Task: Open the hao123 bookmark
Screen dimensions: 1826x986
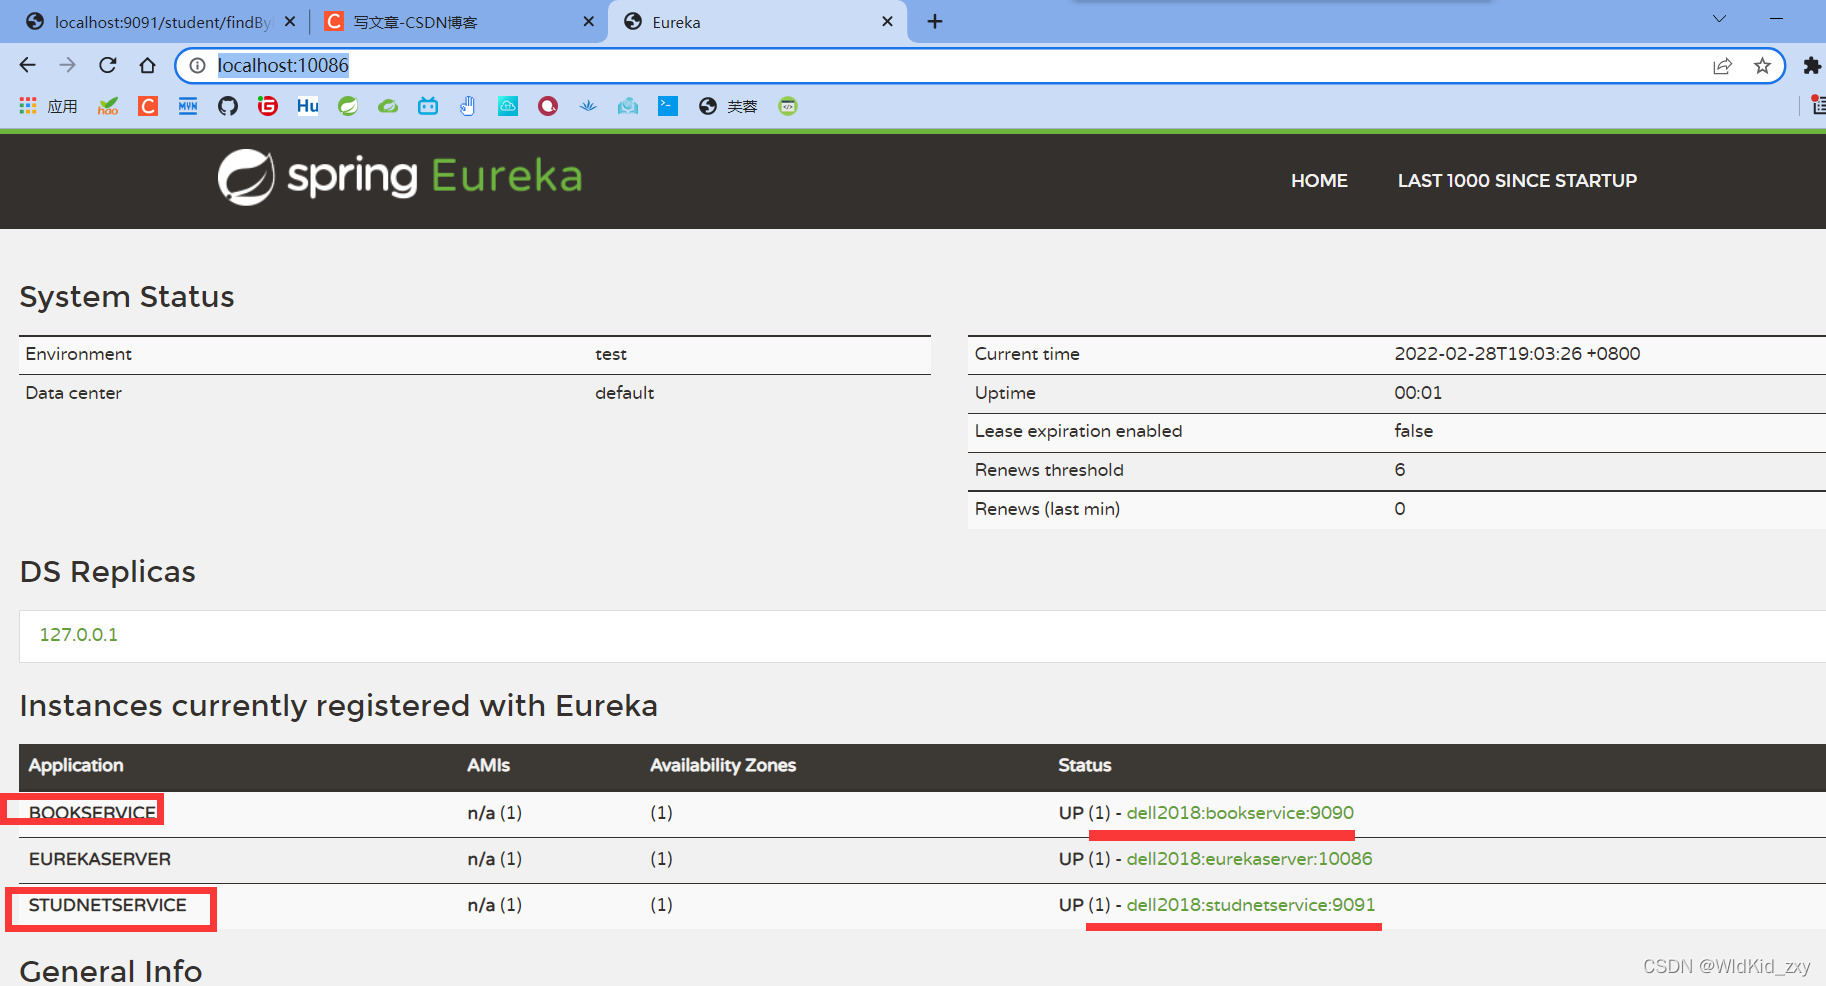Action: point(108,106)
